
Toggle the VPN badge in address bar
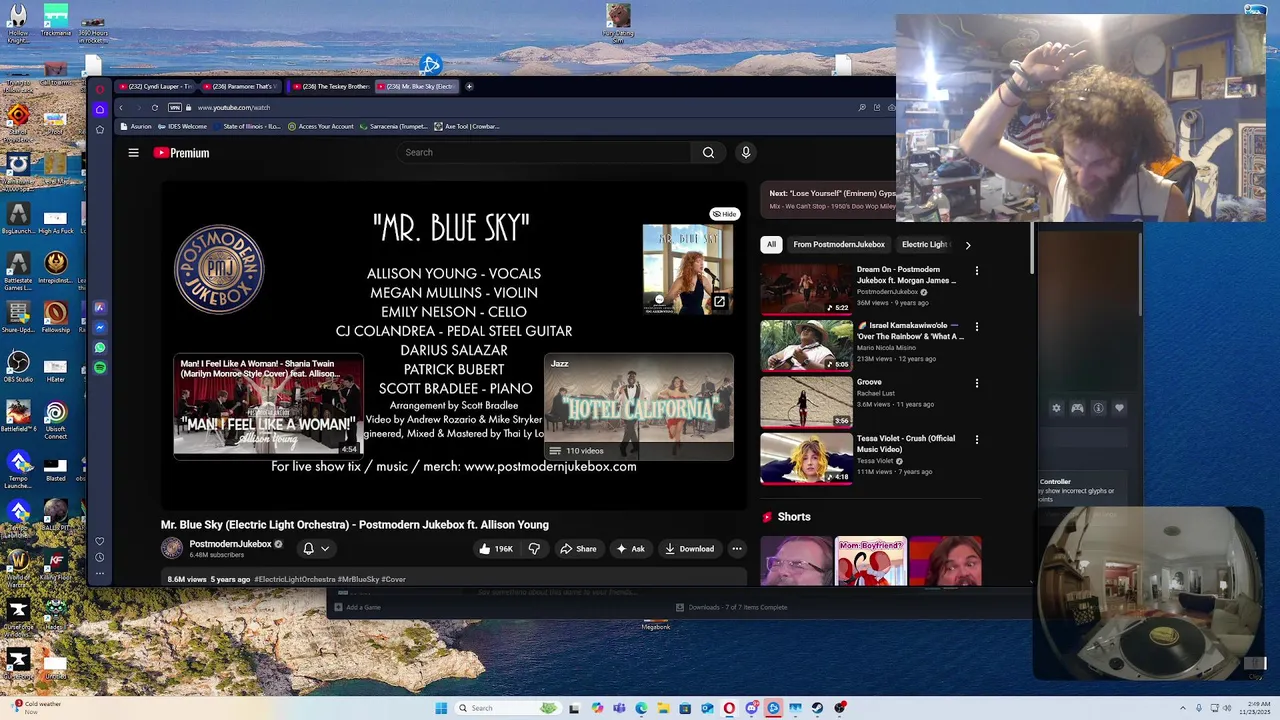(x=175, y=107)
